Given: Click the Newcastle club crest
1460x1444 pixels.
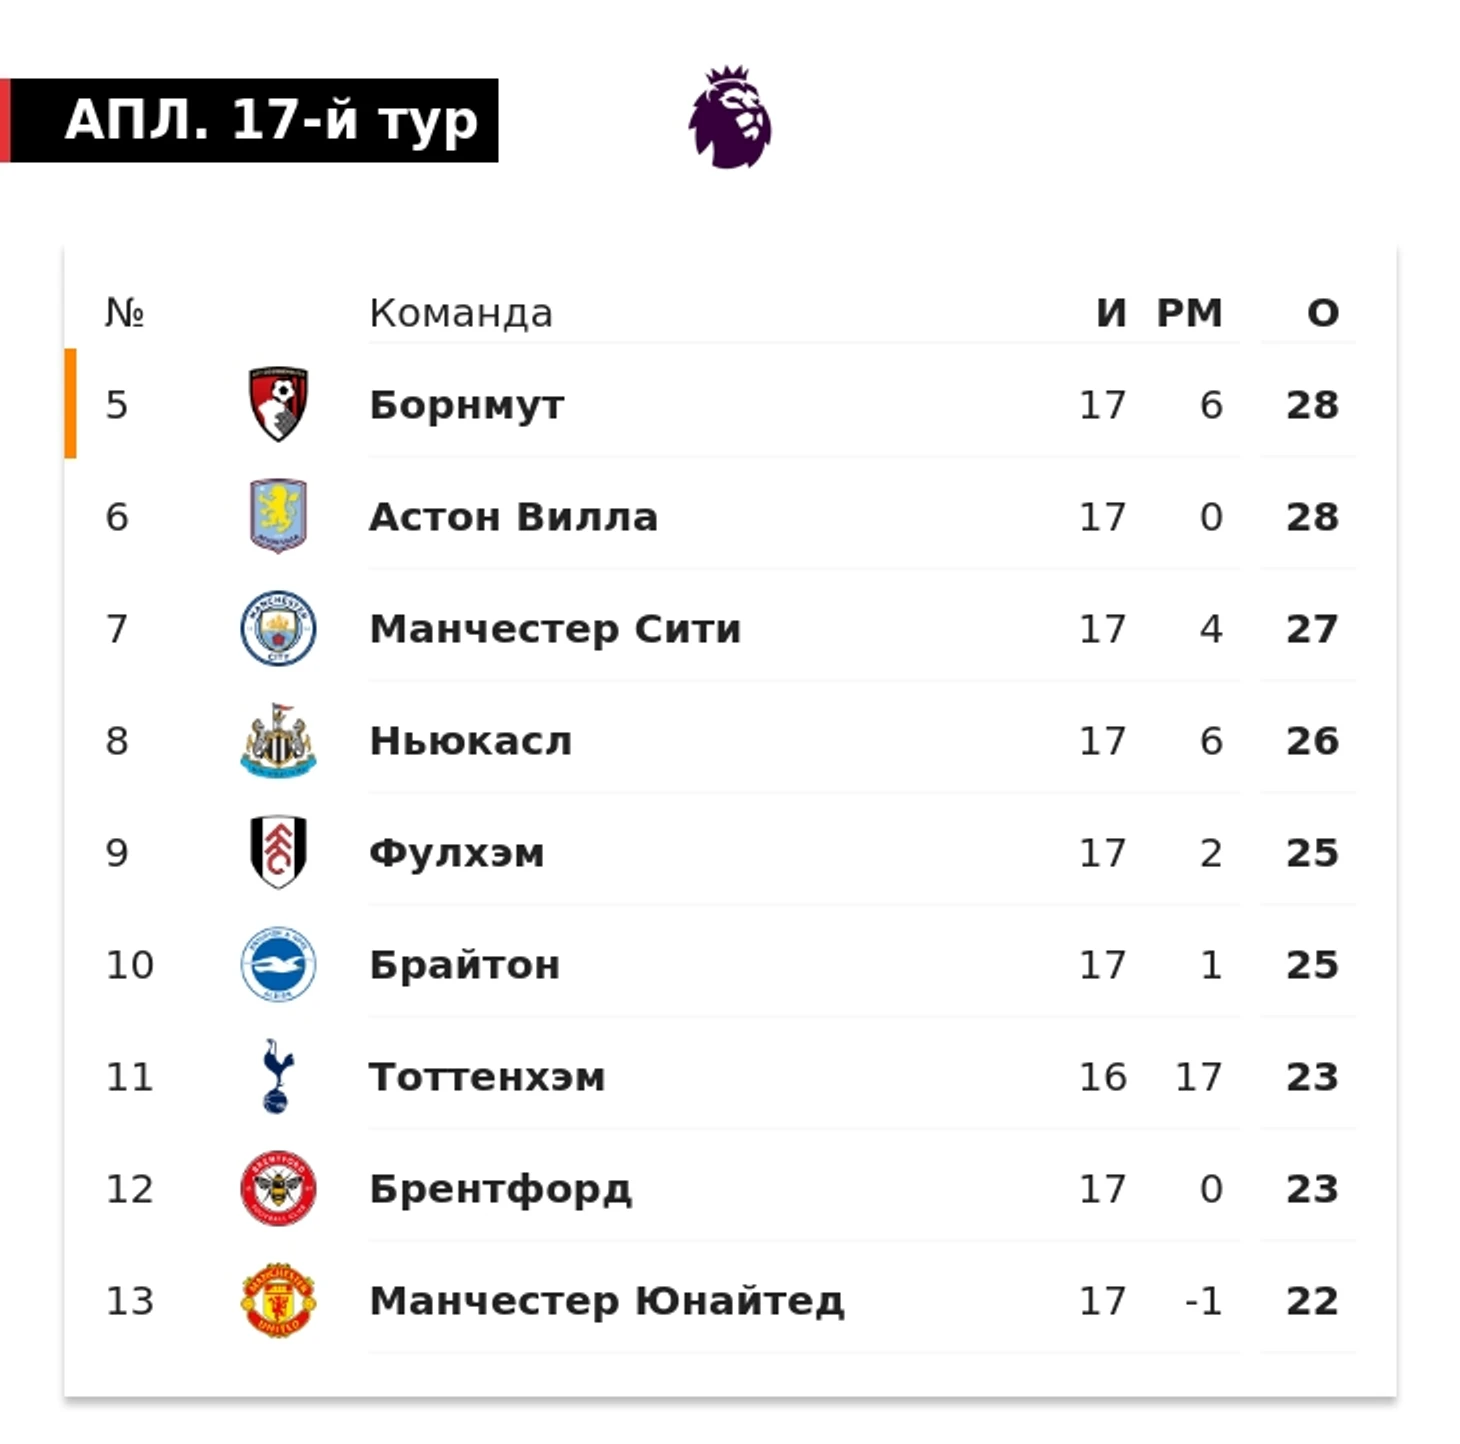Looking at the screenshot, I should (x=278, y=740).
